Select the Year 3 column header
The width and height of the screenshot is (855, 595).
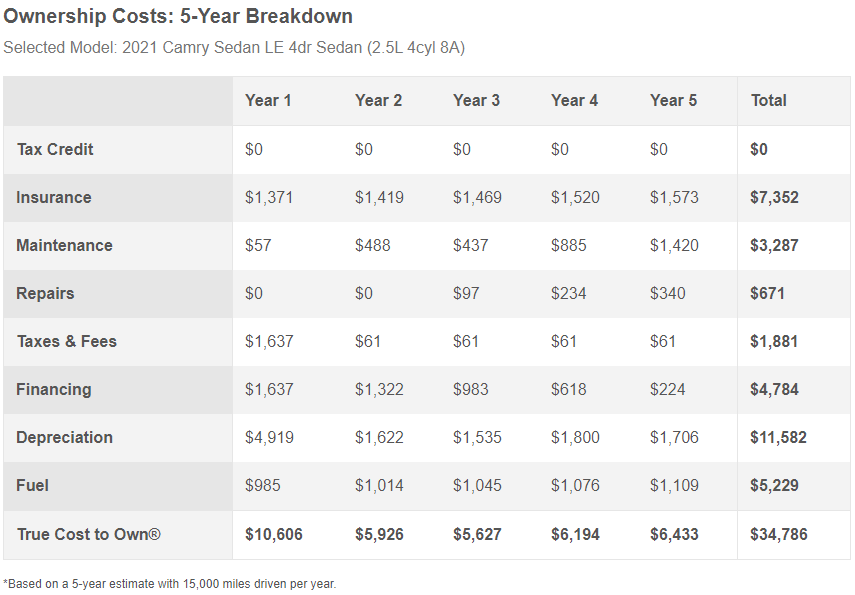pyautogui.click(x=476, y=100)
